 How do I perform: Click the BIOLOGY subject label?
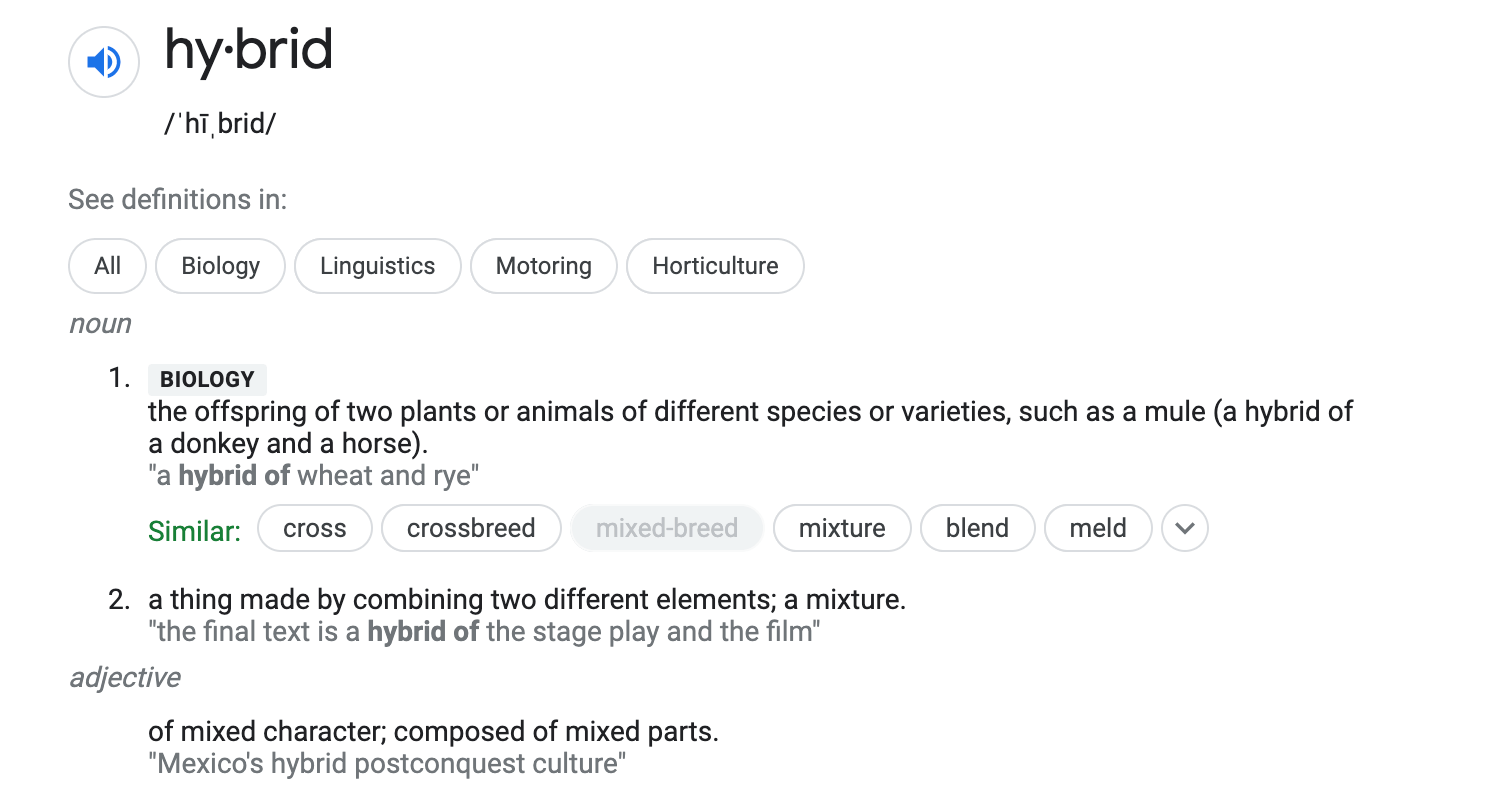click(x=207, y=380)
